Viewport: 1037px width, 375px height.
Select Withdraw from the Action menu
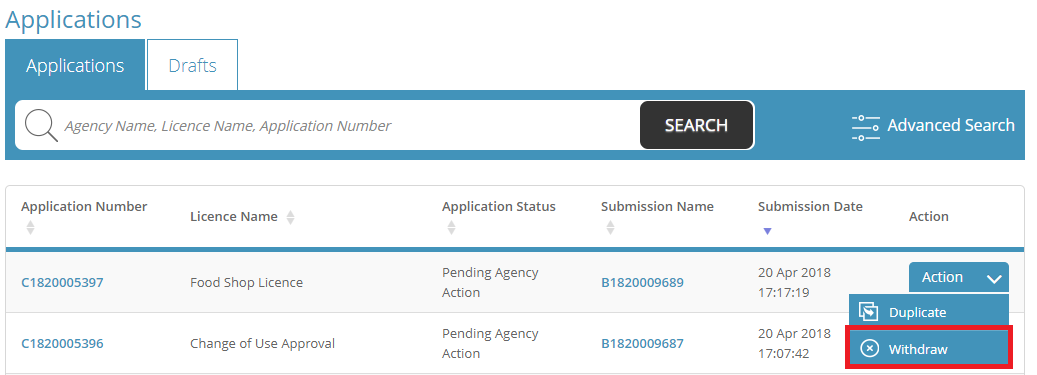929,348
